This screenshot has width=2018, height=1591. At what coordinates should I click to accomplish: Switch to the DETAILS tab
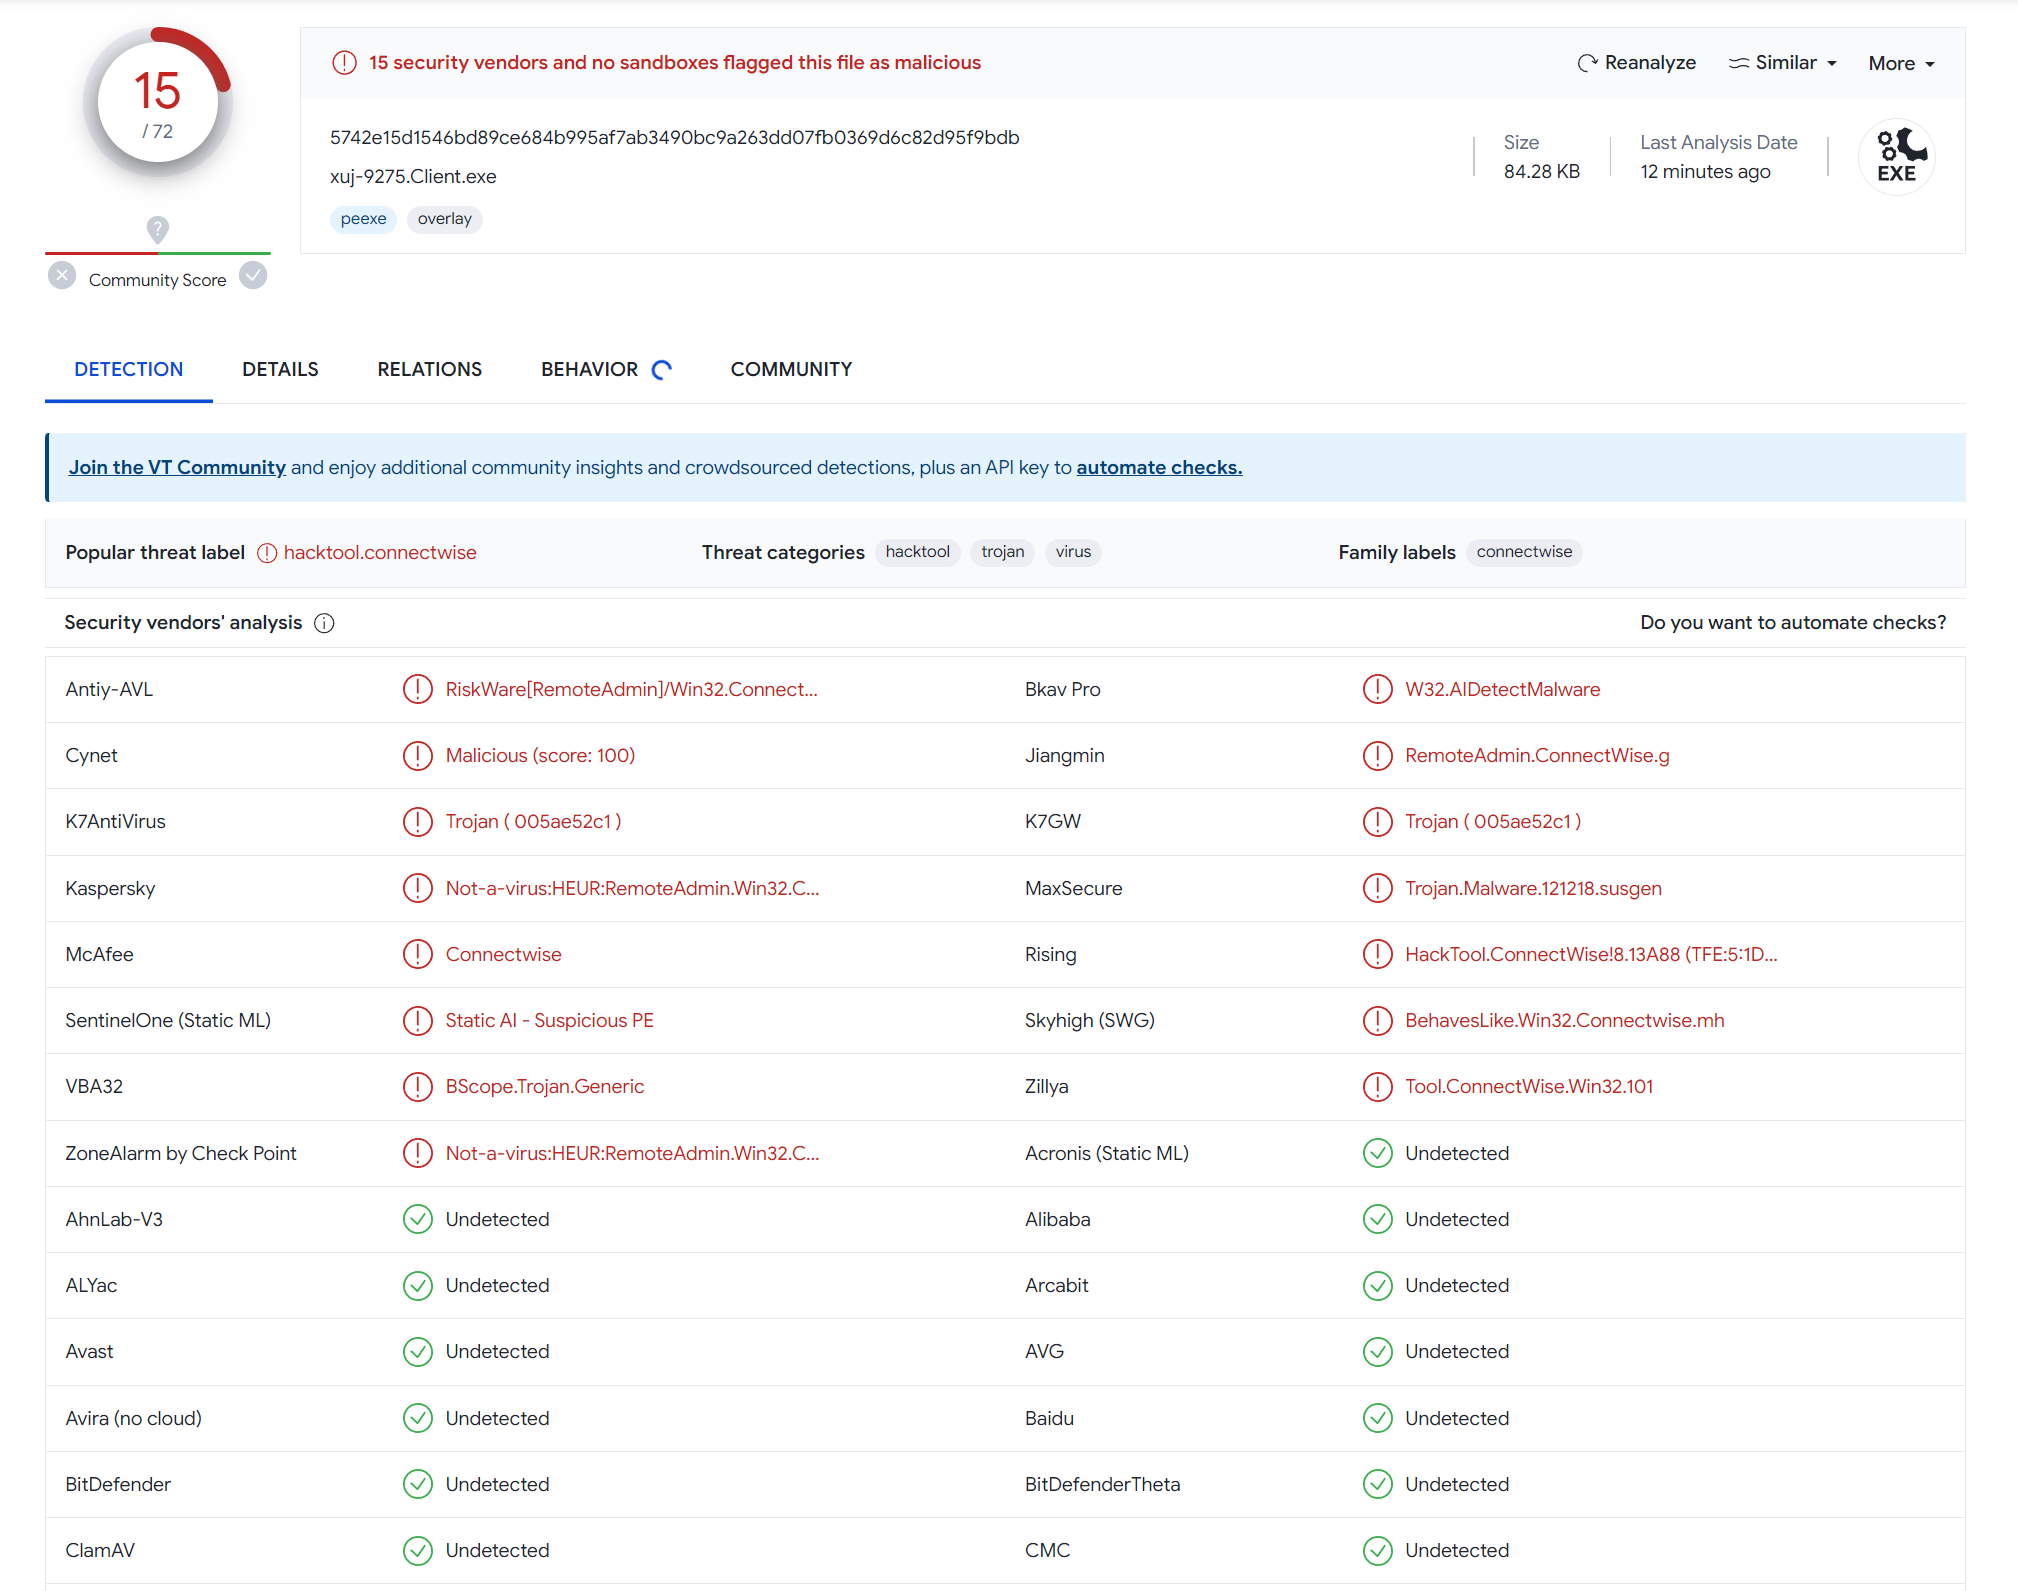pyautogui.click(x=280, y=369)
